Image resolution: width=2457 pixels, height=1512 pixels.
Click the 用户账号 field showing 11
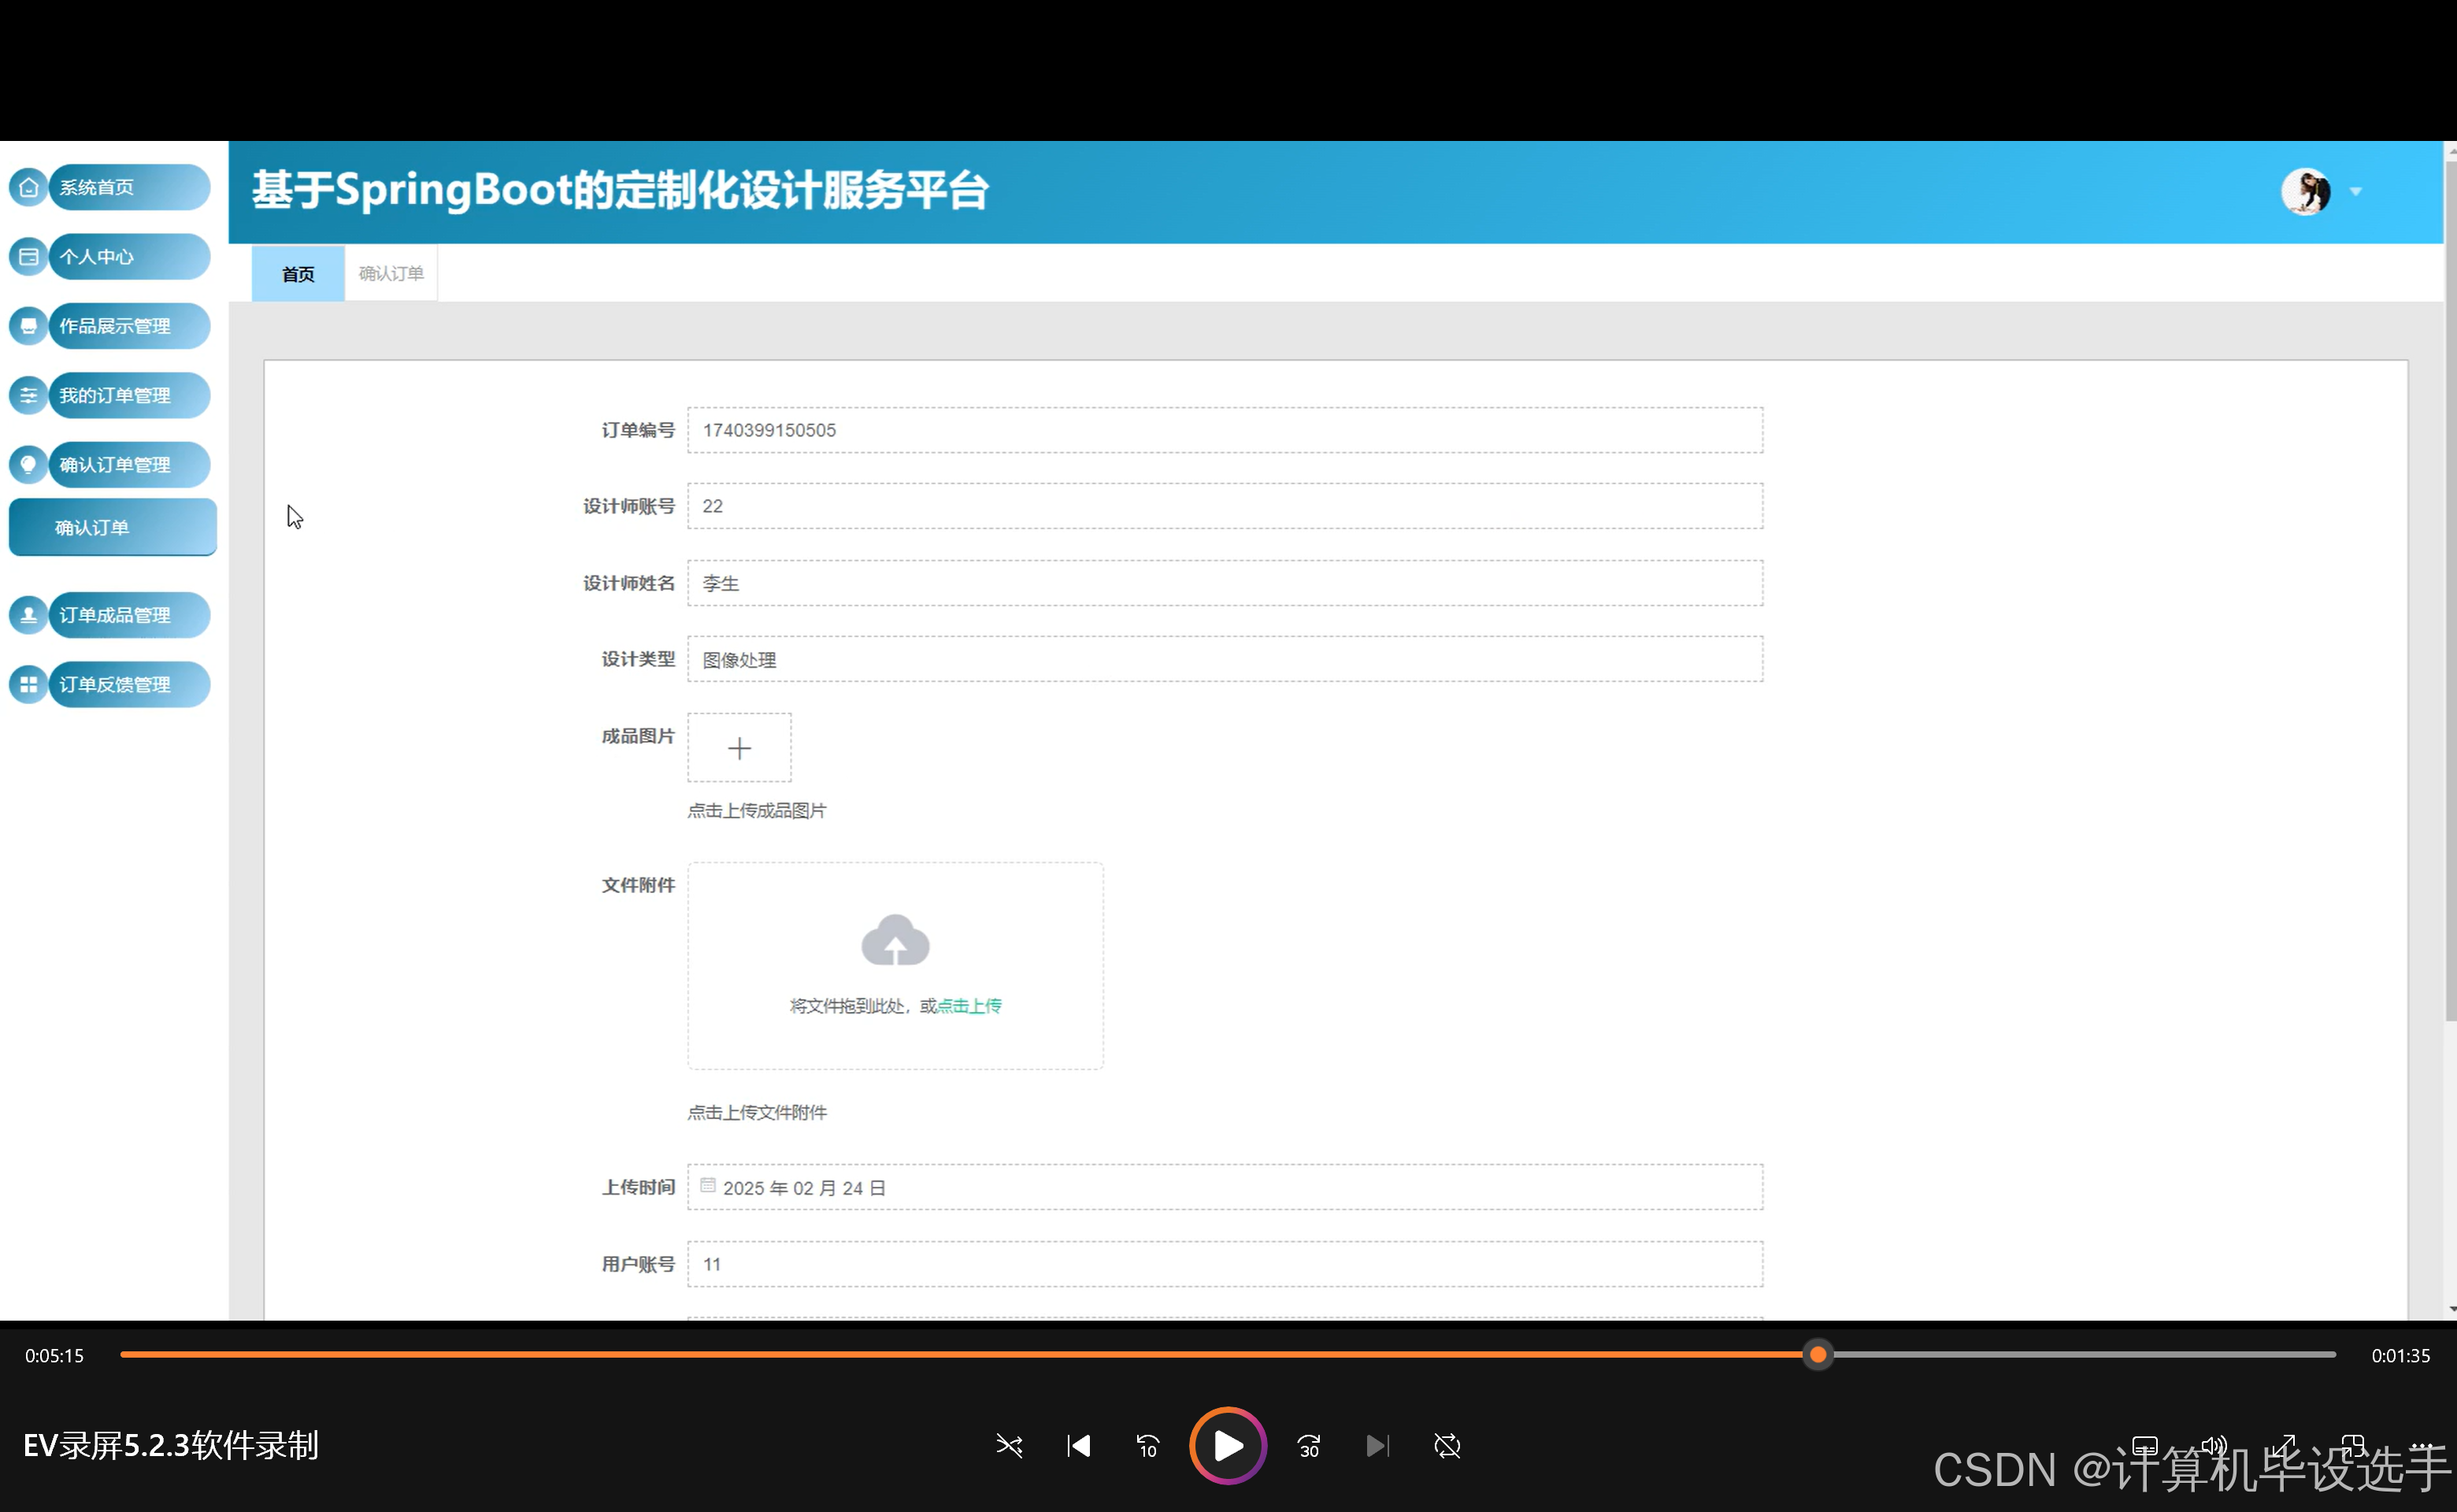click(1225, 1264)
